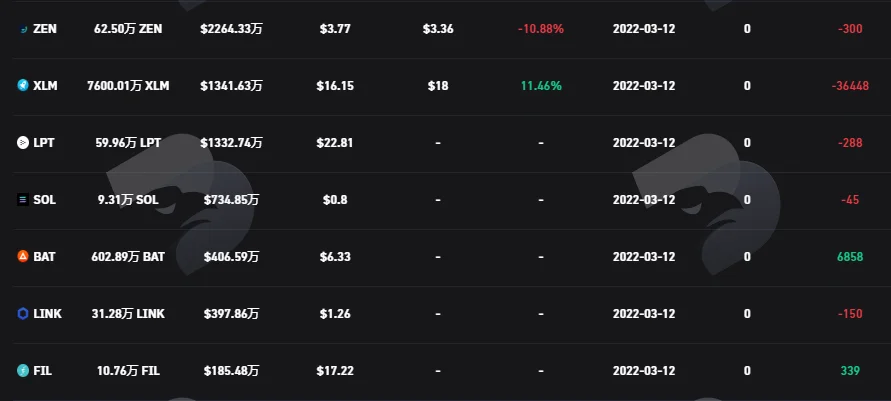The image size is (891, 401).
Task: Click the XLM coin icon
Action: tap(23, 86)
